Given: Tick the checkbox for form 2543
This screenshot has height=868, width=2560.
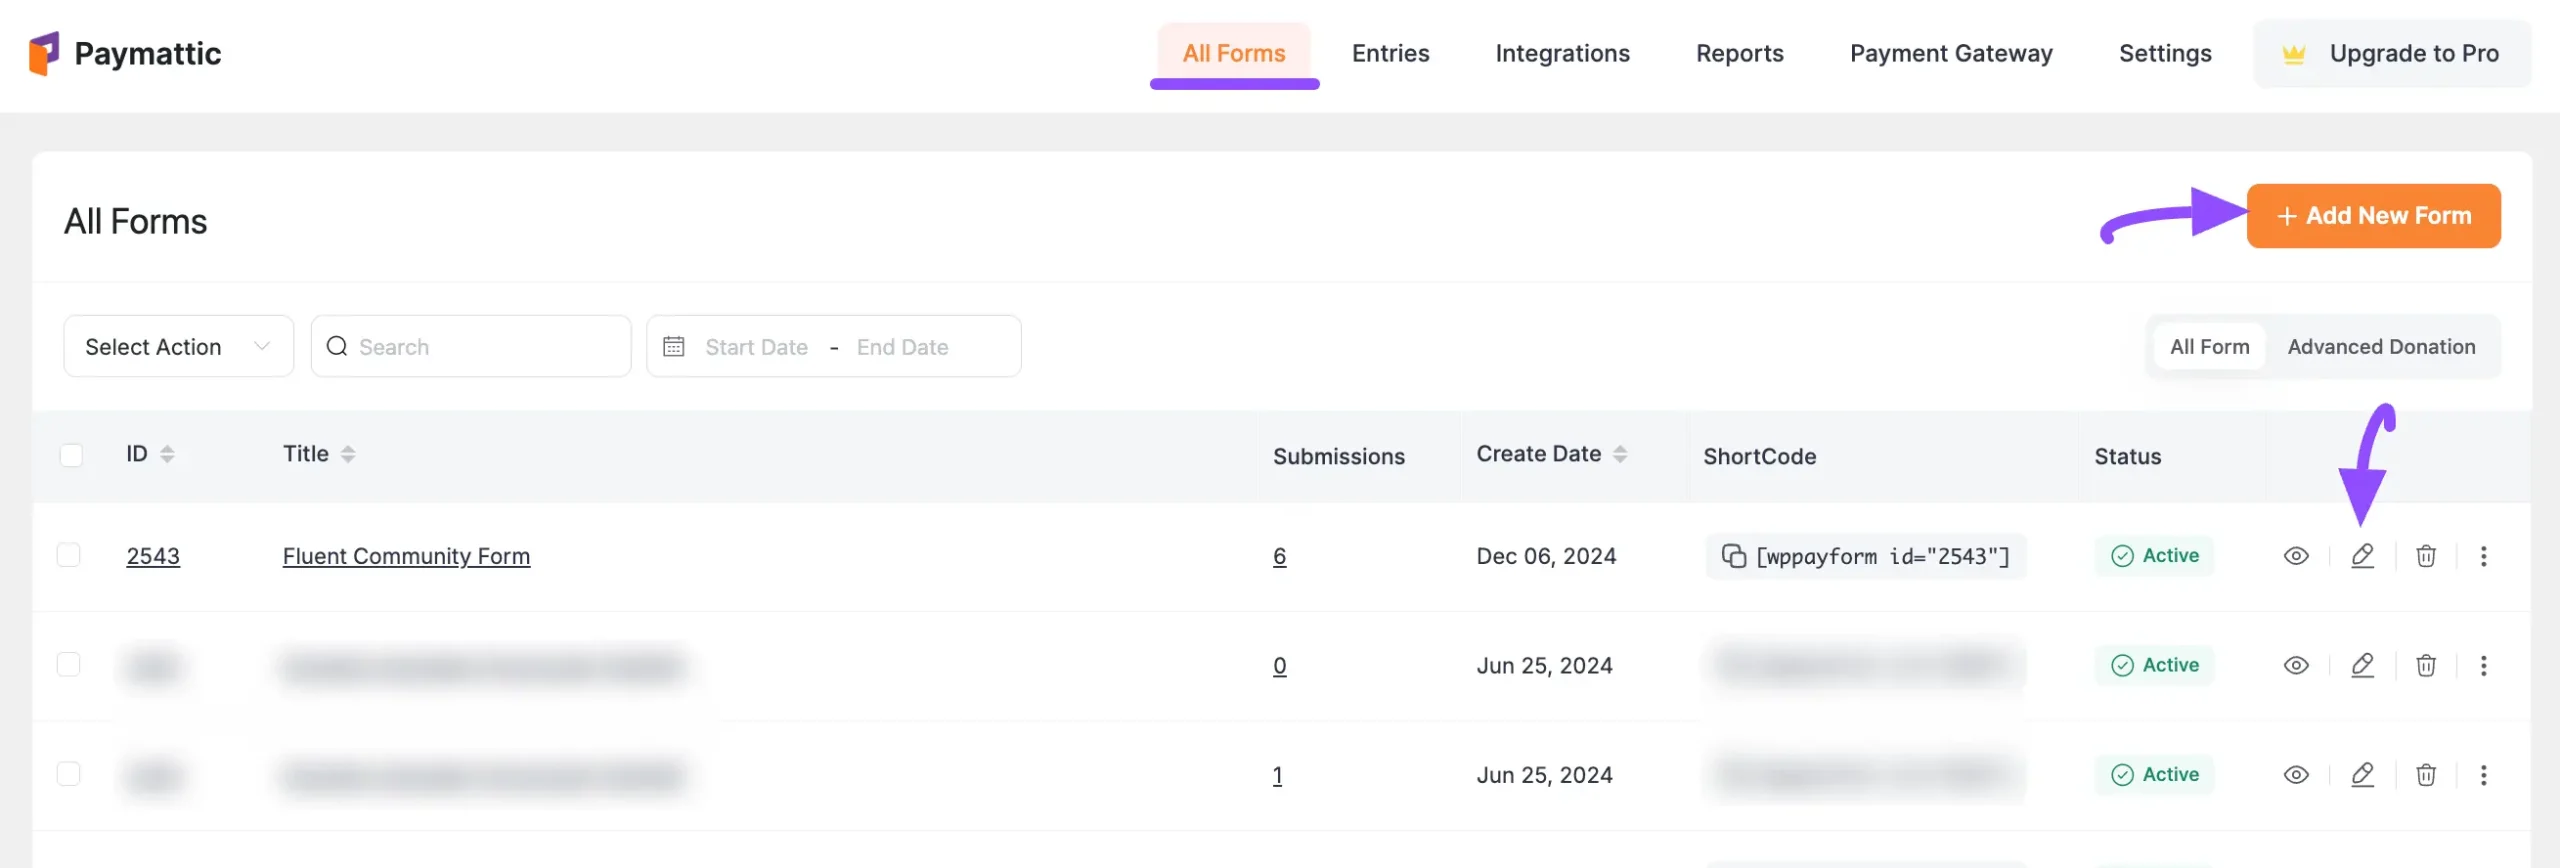Looking at the screenshot, I should click(69, 555).
